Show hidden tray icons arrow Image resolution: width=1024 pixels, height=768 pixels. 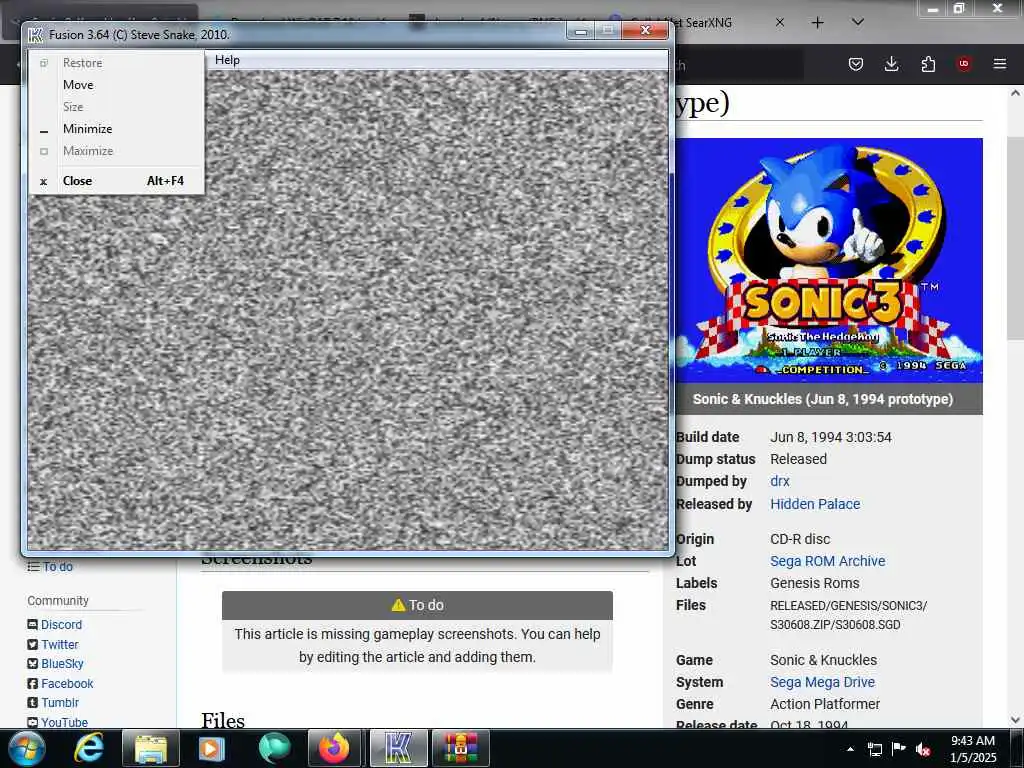click(850, 749)
